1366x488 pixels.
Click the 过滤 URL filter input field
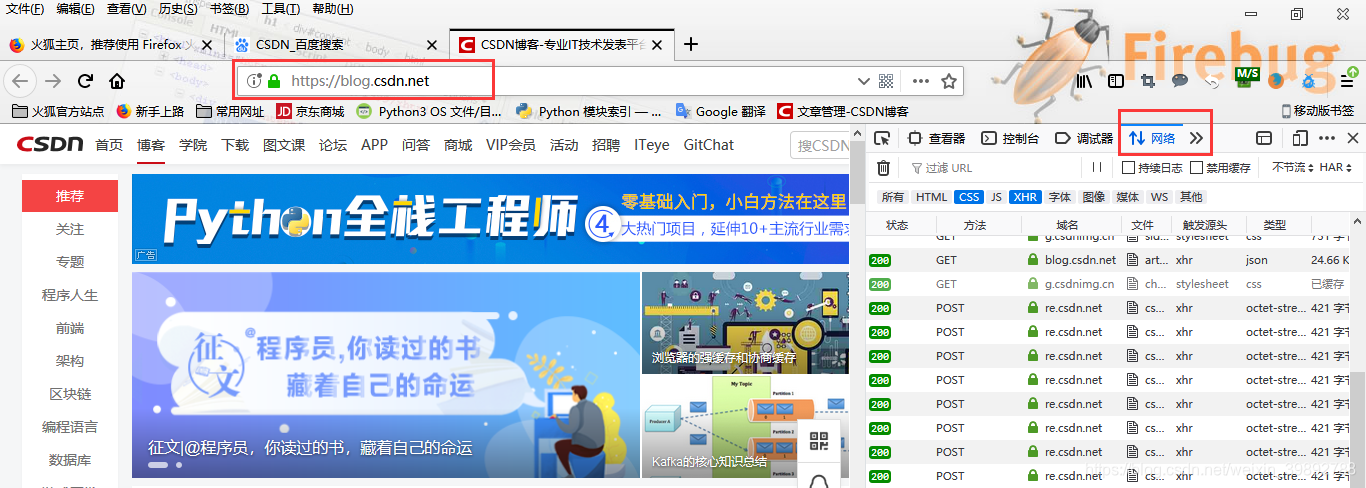click(x=990, y=168)
